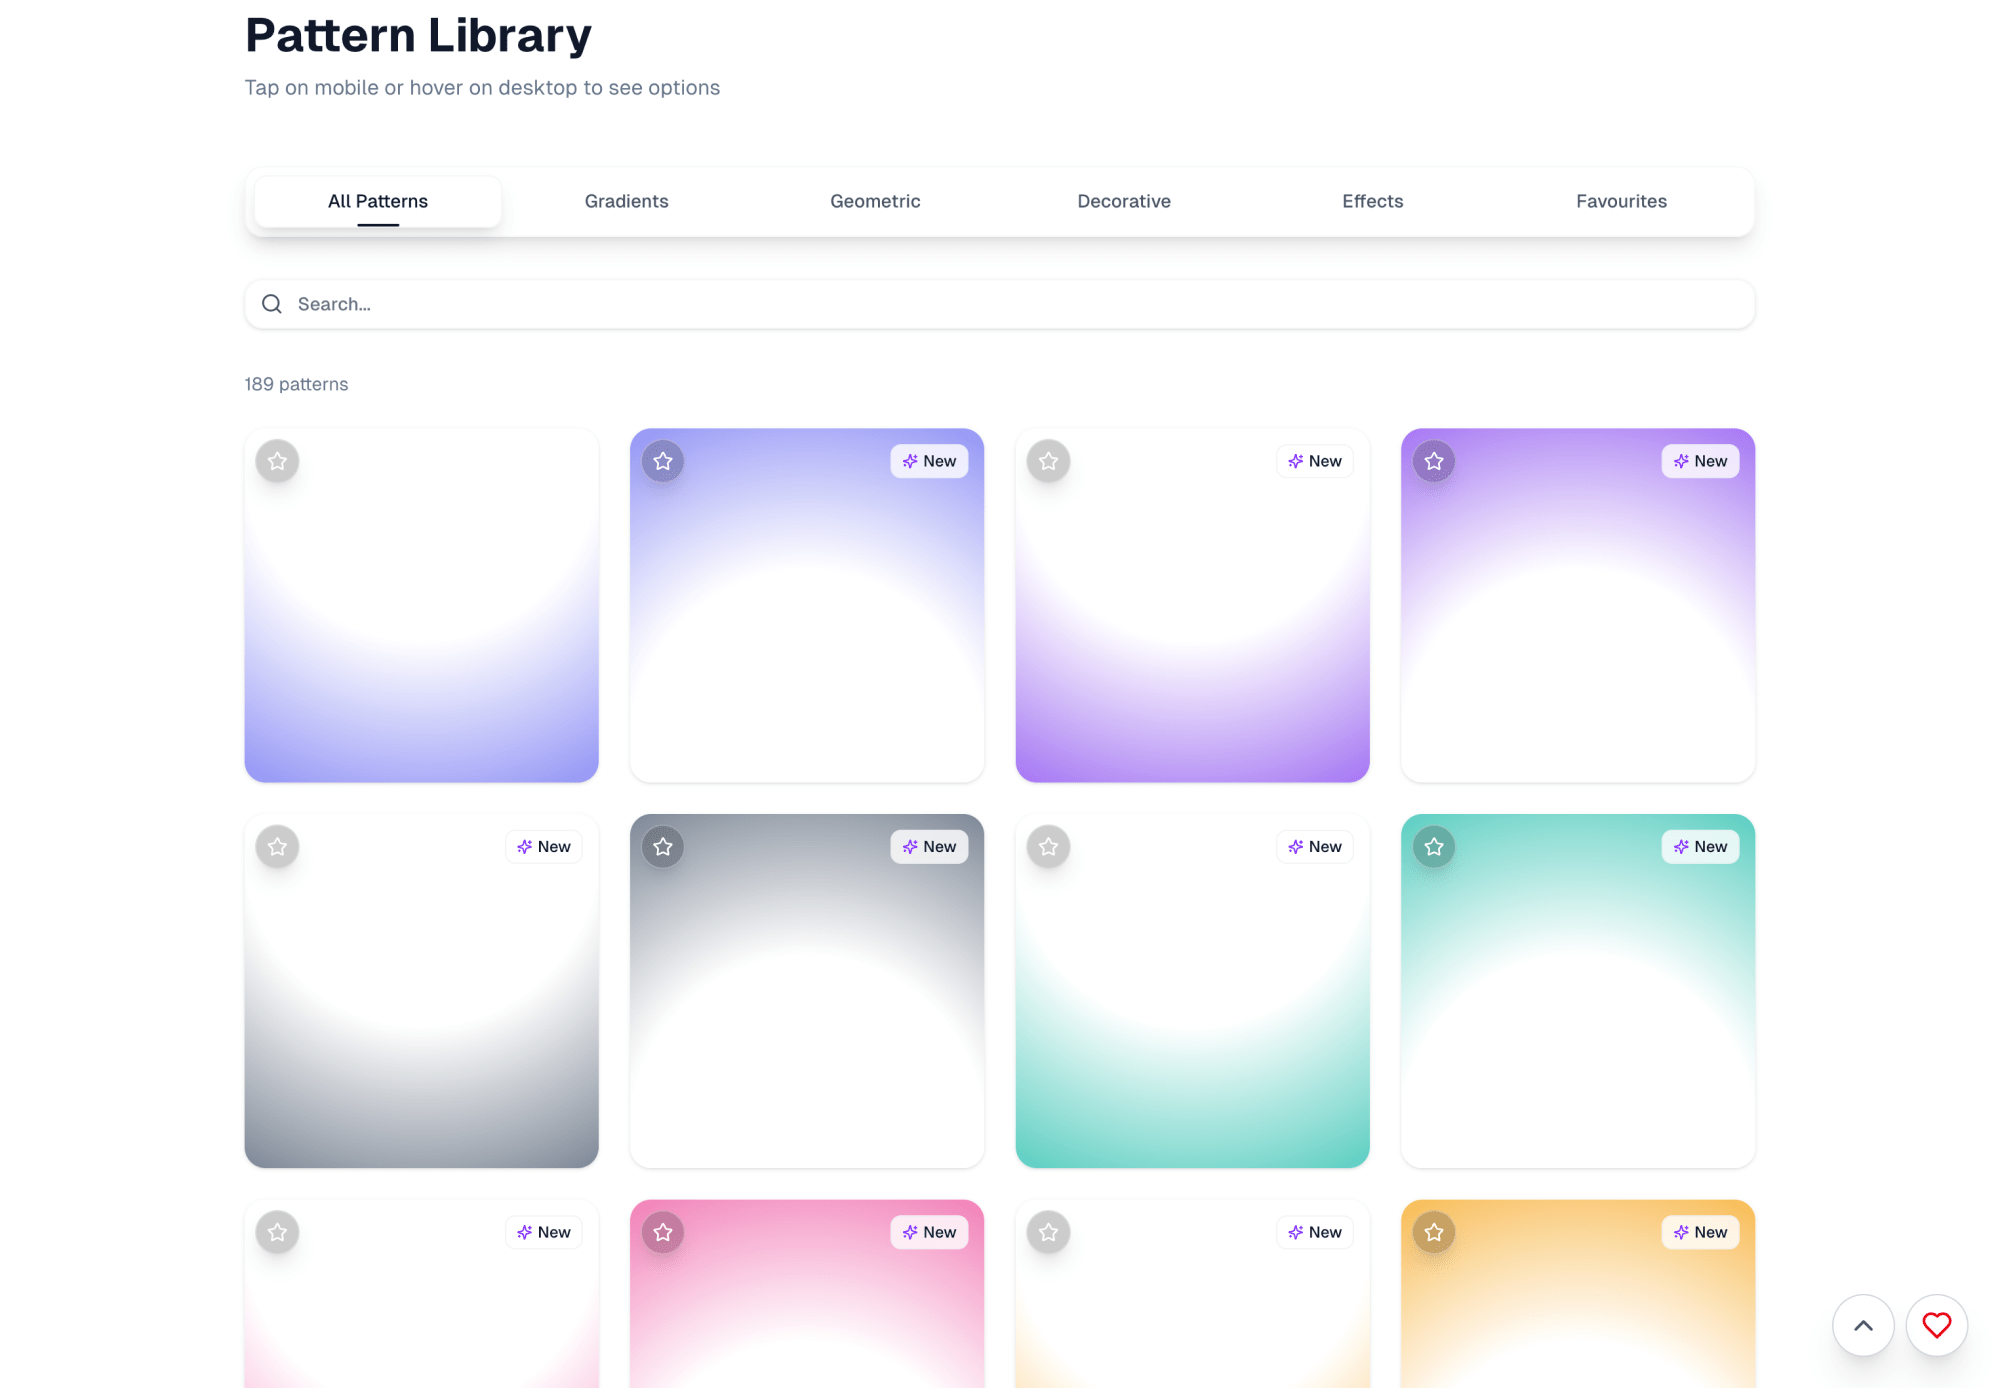Screen dimensions: 2000x1388
Task: Favourite the indigo bottom-glow pattern in row one
Action: (278, 461)
